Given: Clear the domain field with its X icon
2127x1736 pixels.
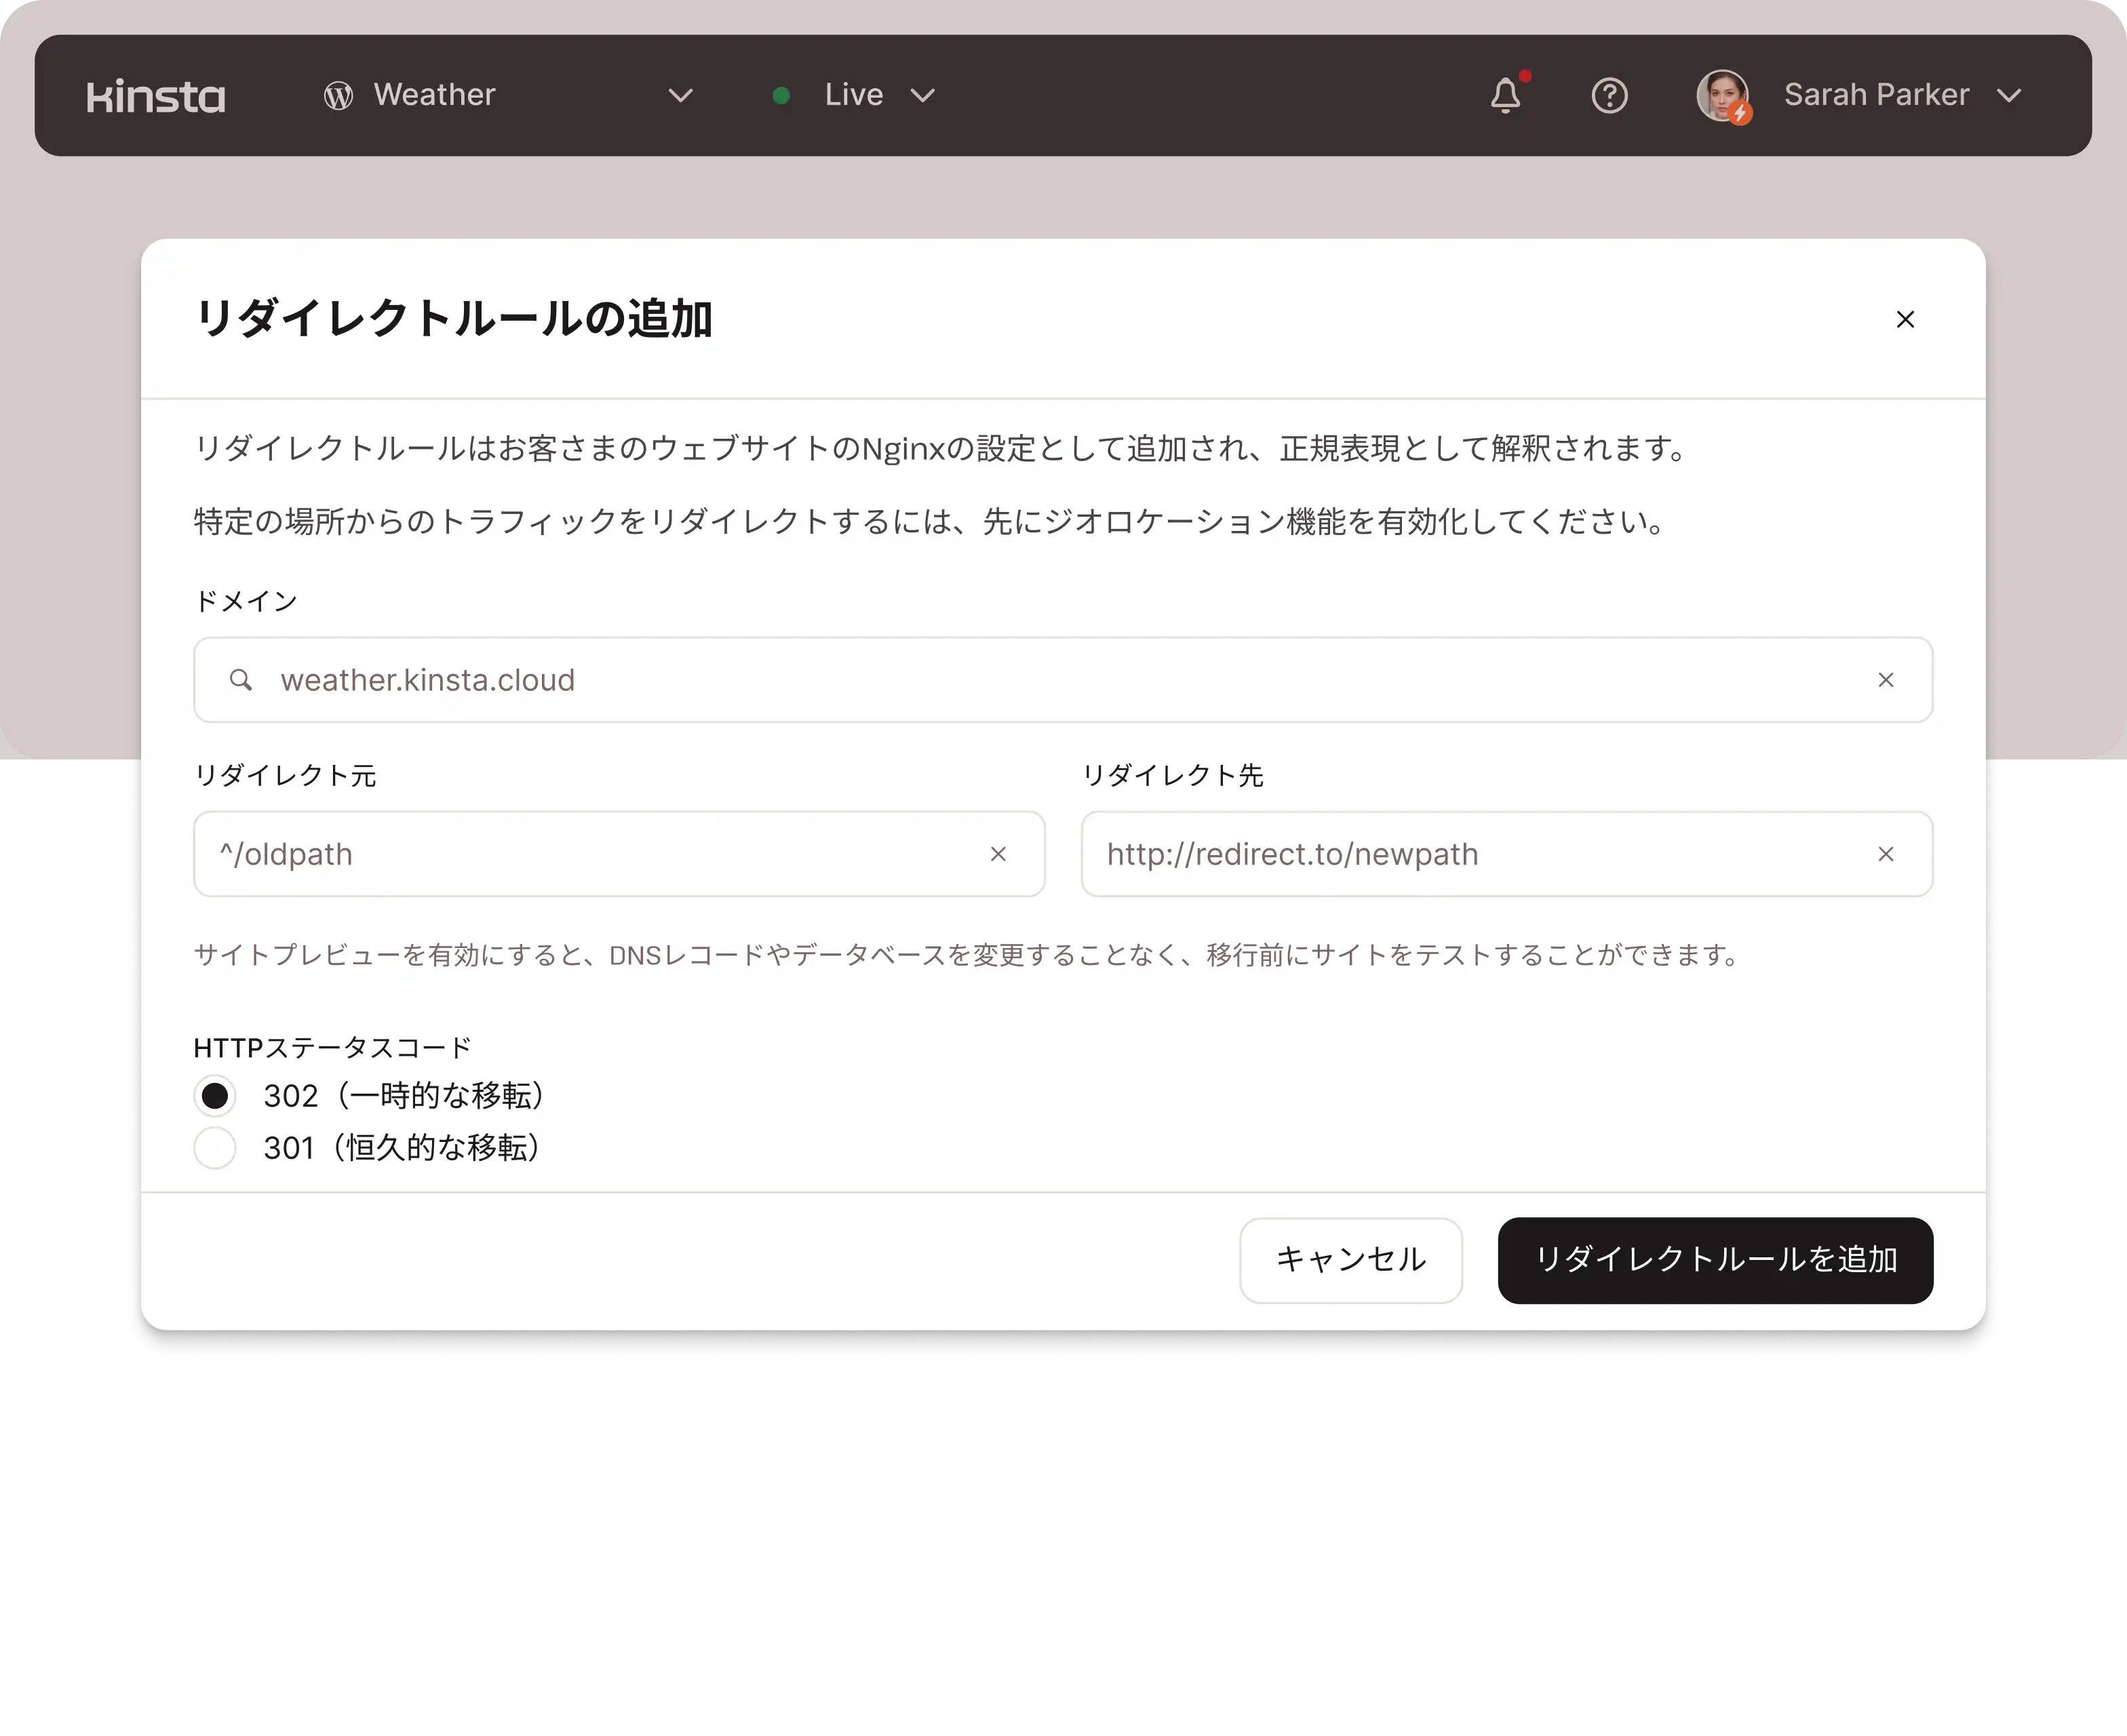Looking at the screenshot, I should 1885,680.
